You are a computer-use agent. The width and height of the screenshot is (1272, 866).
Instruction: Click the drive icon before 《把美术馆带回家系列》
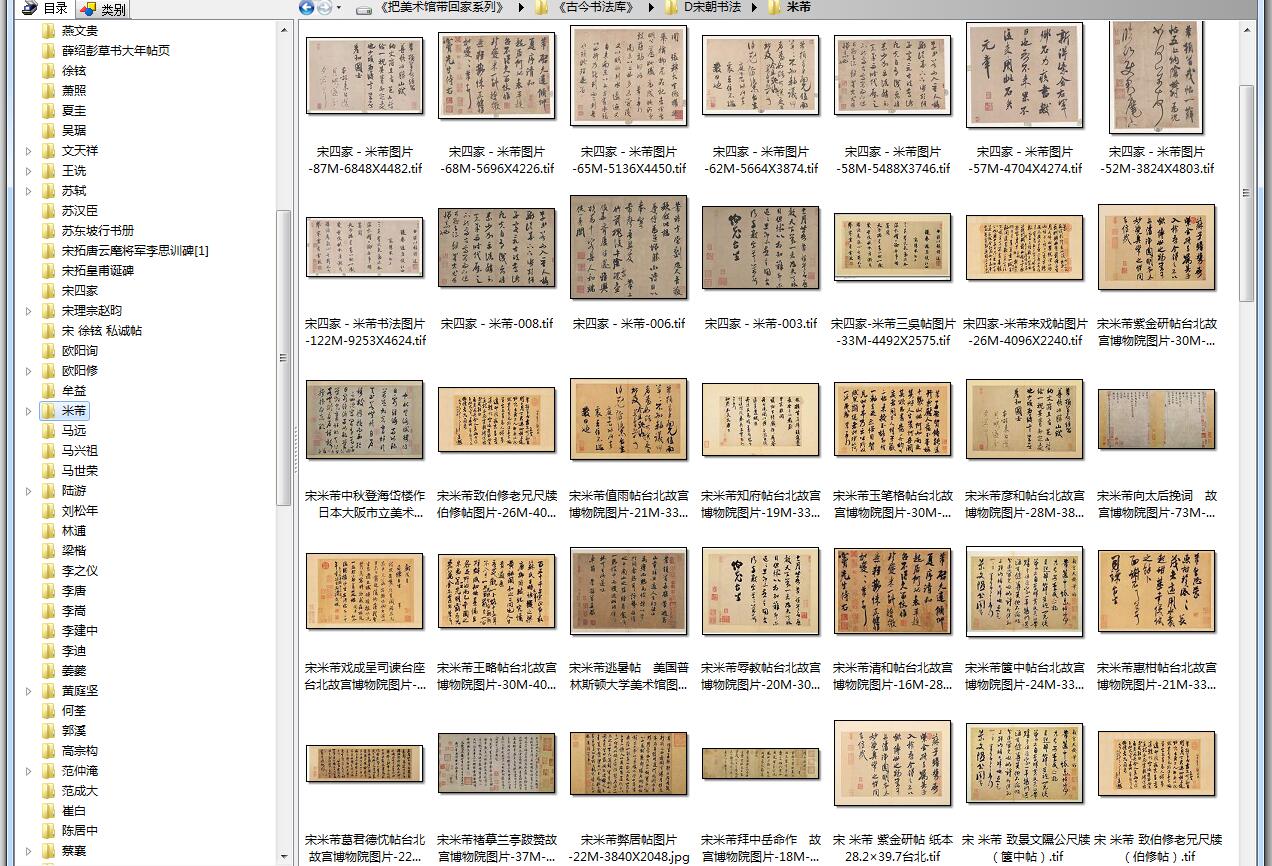pyautogui.click(x=364, y=8)
